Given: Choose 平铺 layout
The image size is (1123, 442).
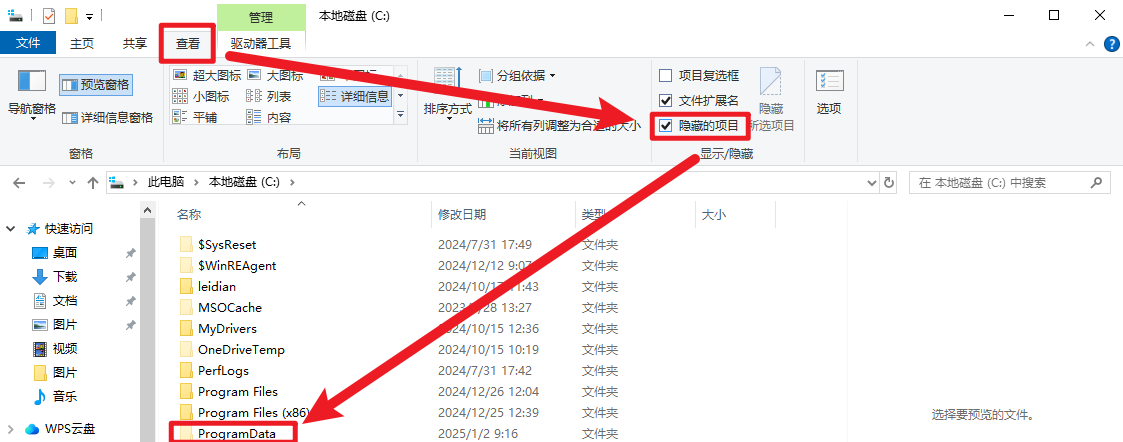Looking at the screenshot, I should [195, 117].
